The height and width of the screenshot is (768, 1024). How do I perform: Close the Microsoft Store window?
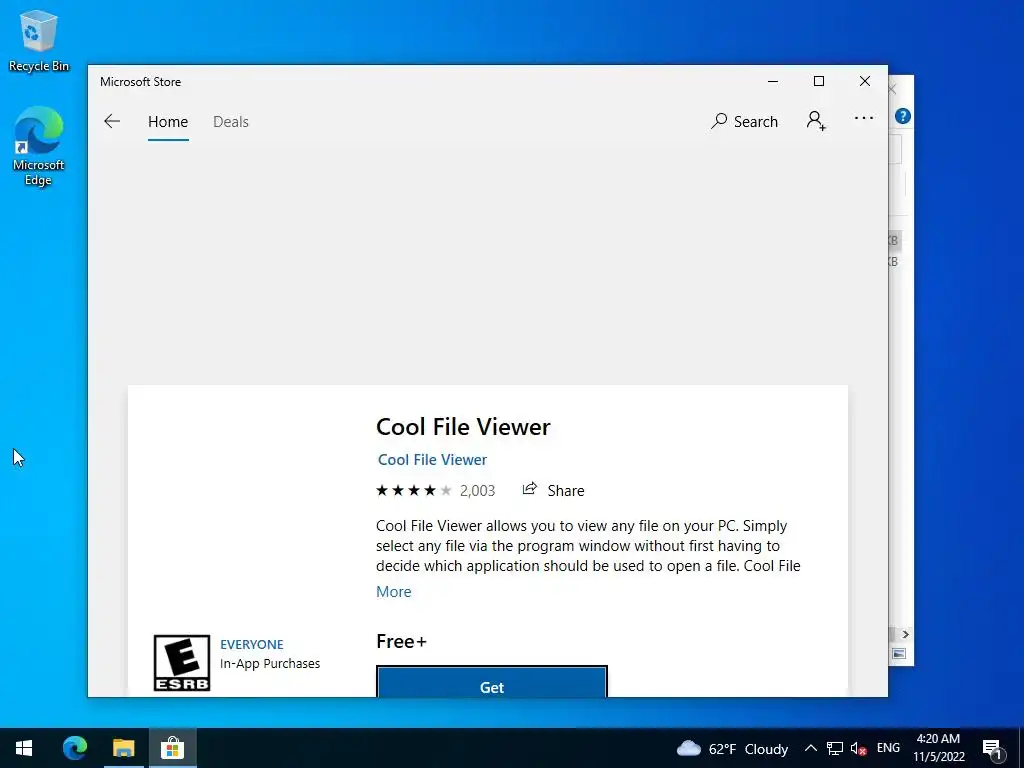pyautogui.click(x=865, y=81)
